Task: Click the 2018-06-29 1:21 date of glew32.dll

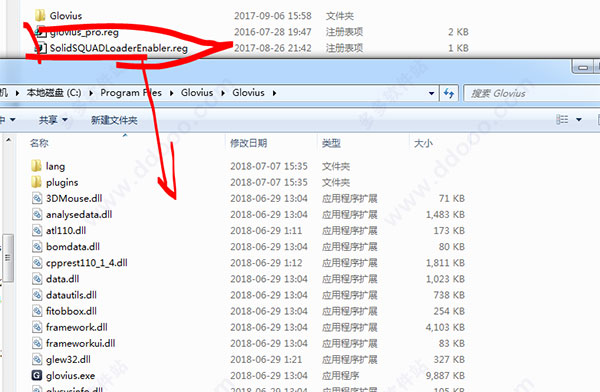Action: point(266,359)
